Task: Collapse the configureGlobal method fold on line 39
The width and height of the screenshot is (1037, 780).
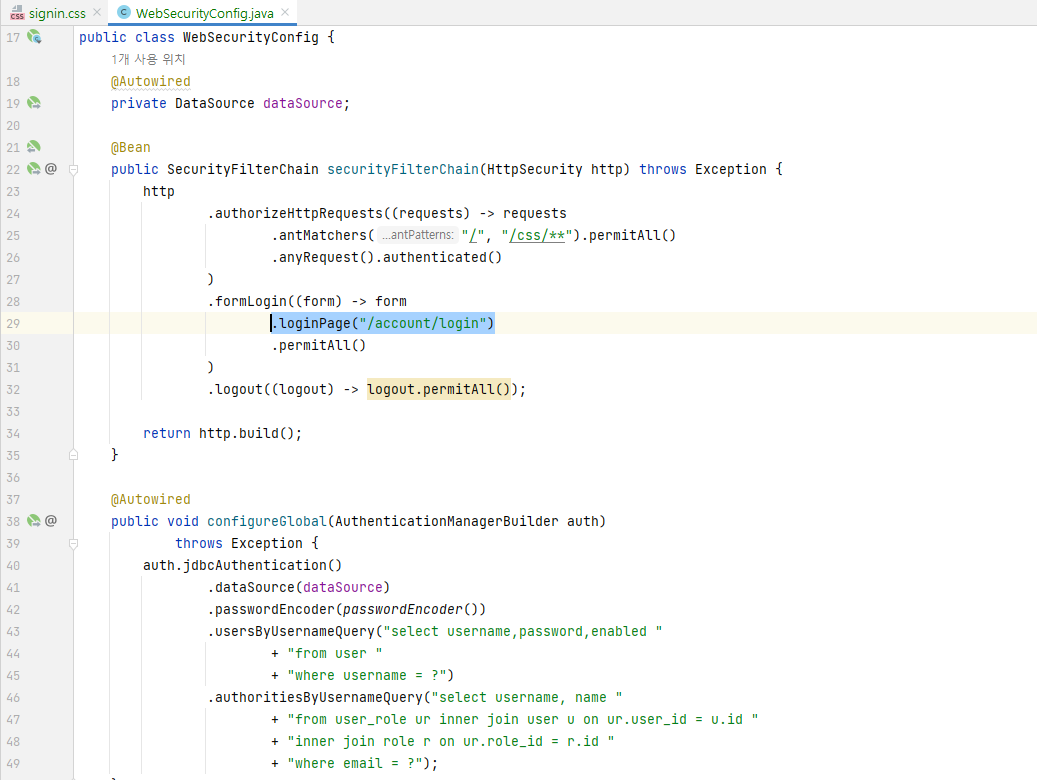Action: [x=73, y=544]
